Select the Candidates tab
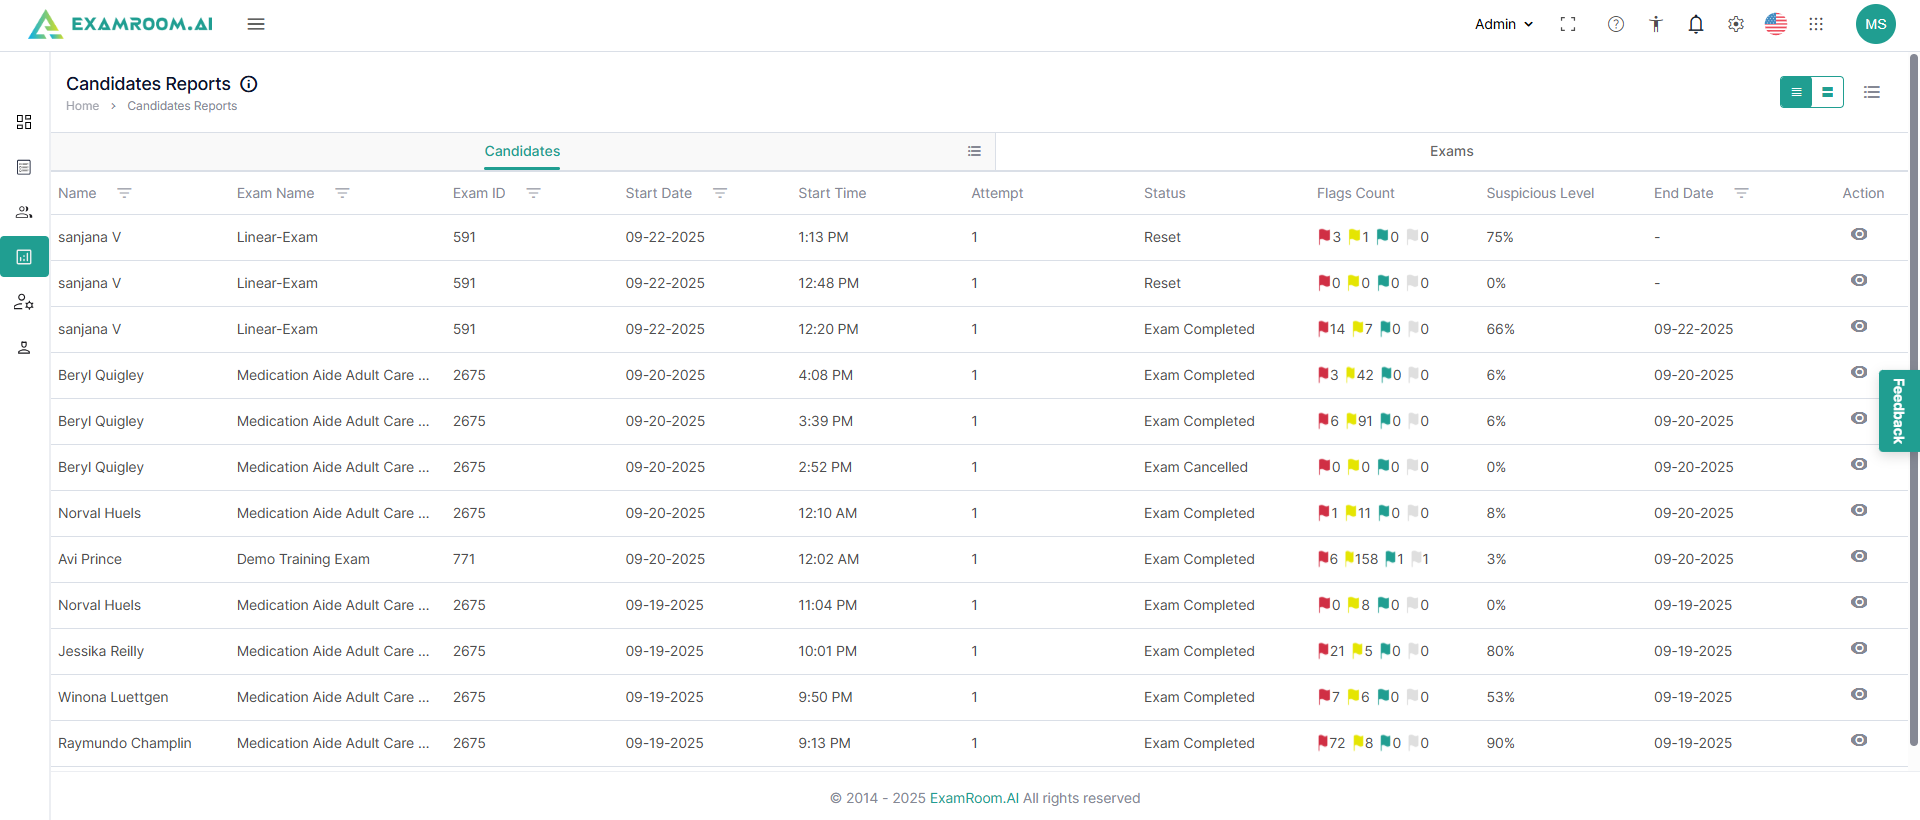Screen dimensions: 1920x820 [522, 151]
